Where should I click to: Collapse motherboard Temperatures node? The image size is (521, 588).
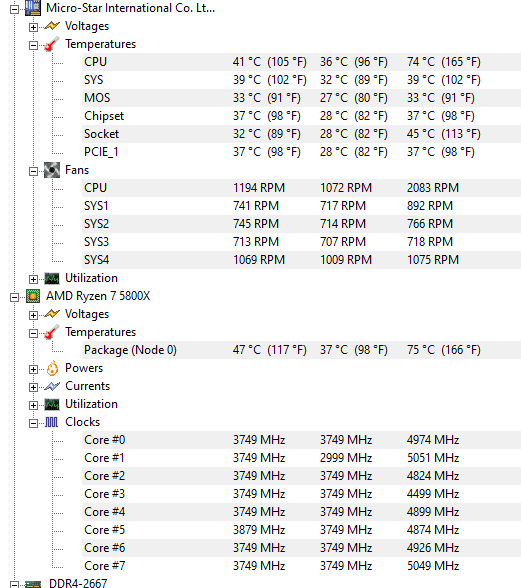click(x=33, y=45)
